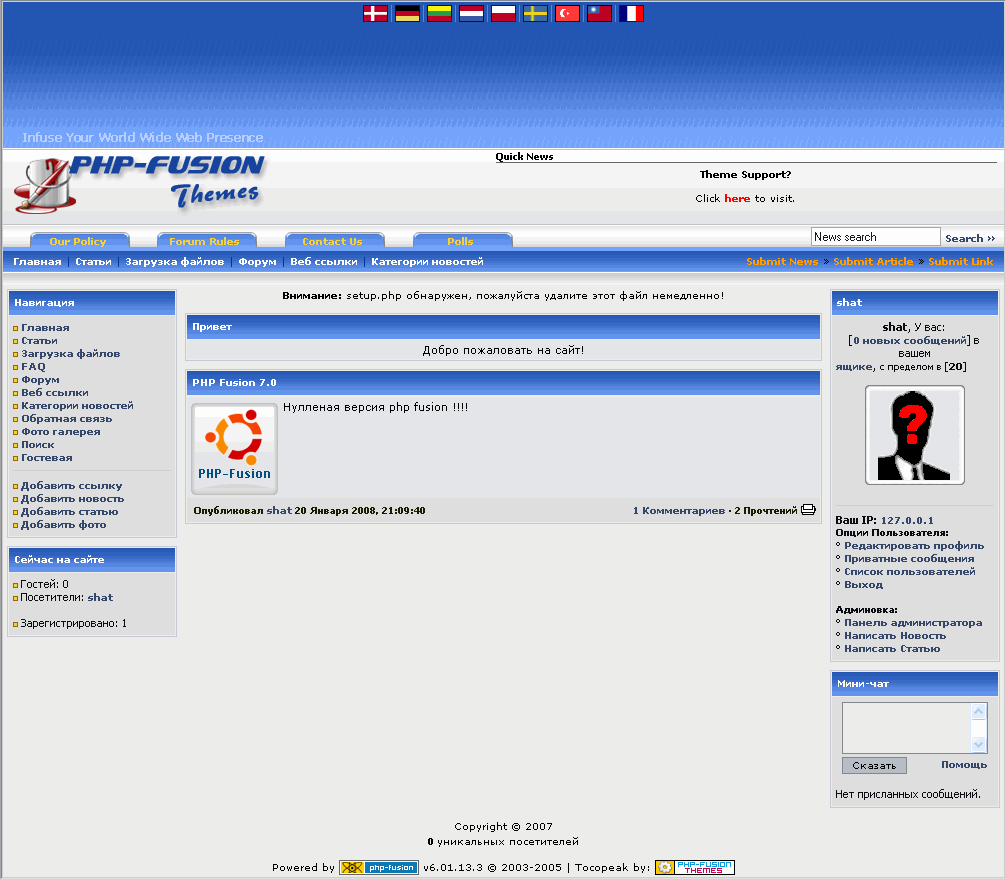Click Добавить статью in sidebar
The image size is (1005, 879).
pos(70,512)
